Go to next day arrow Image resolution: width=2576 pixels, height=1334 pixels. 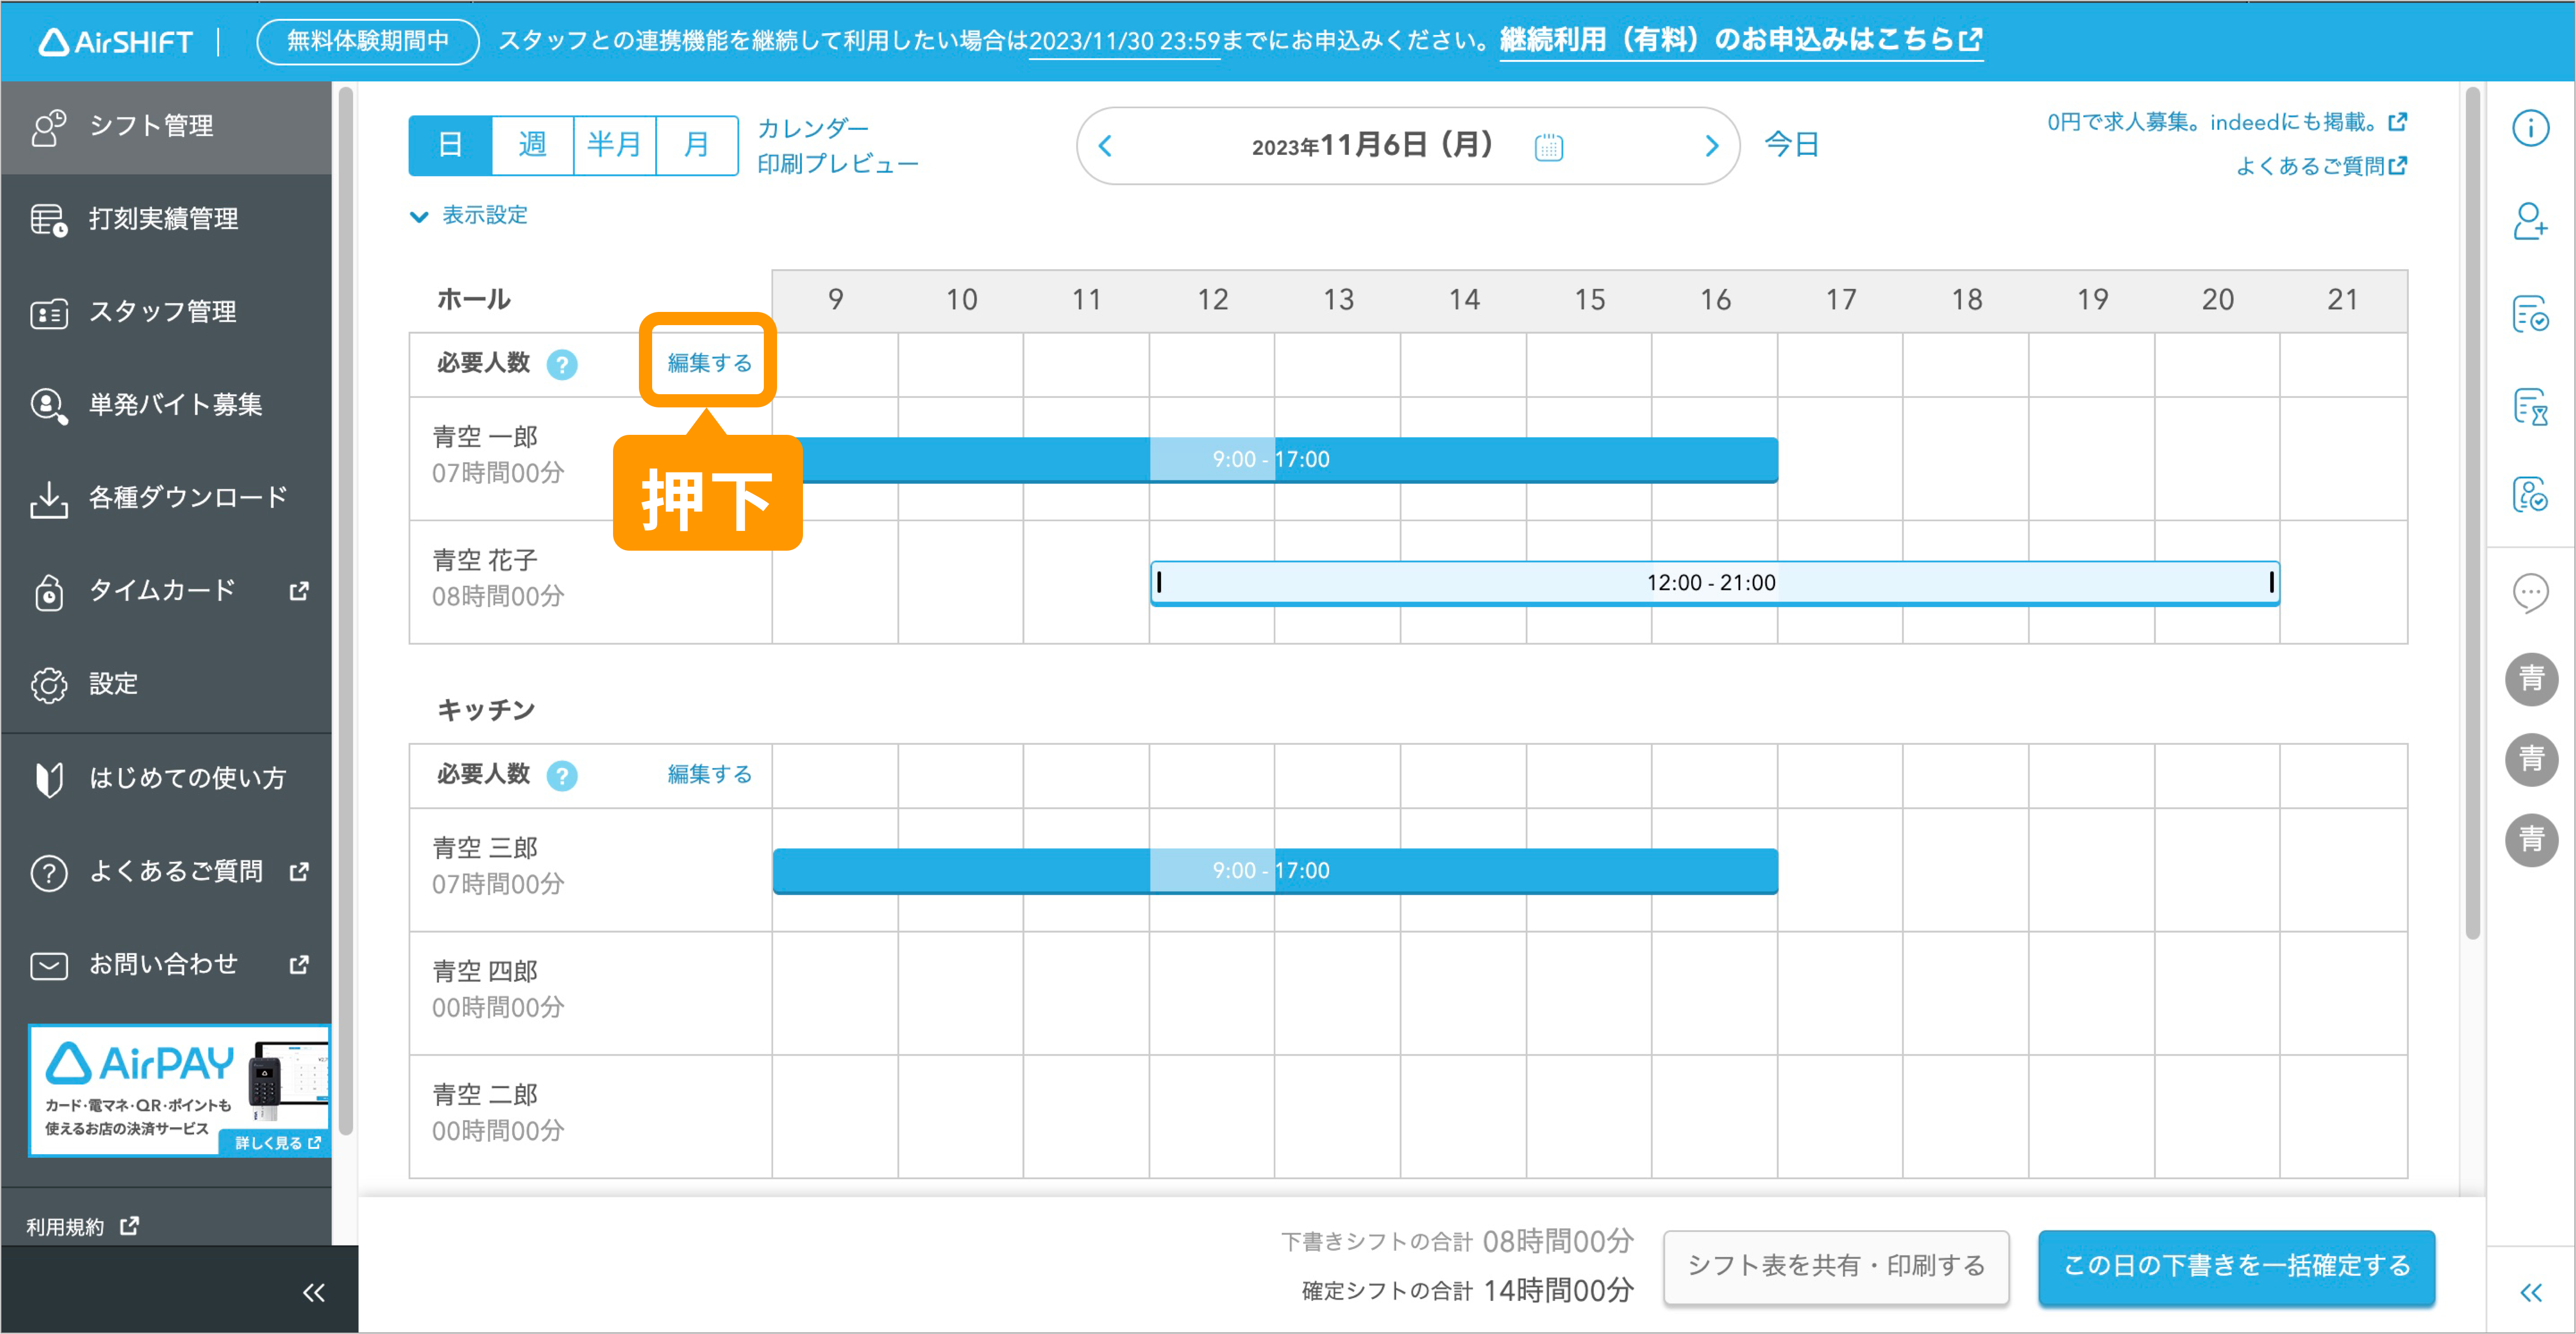[x=1711, y=146]
